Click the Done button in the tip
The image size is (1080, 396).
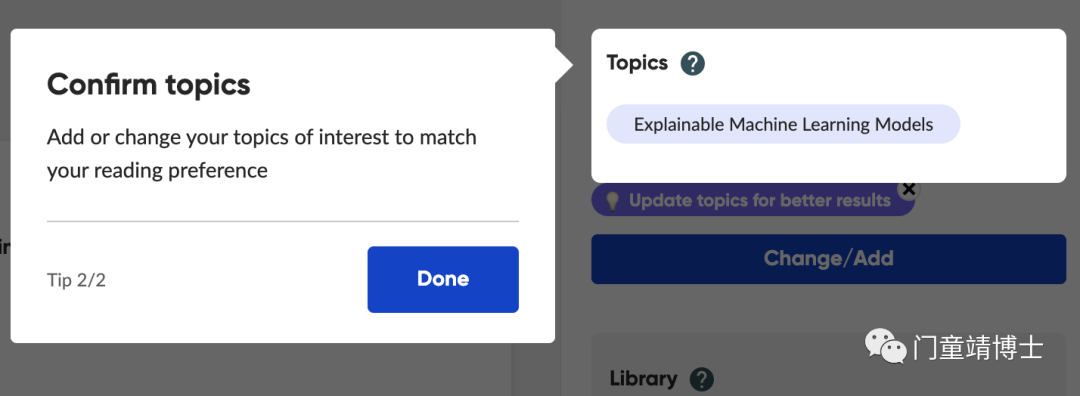pos(443,279)
